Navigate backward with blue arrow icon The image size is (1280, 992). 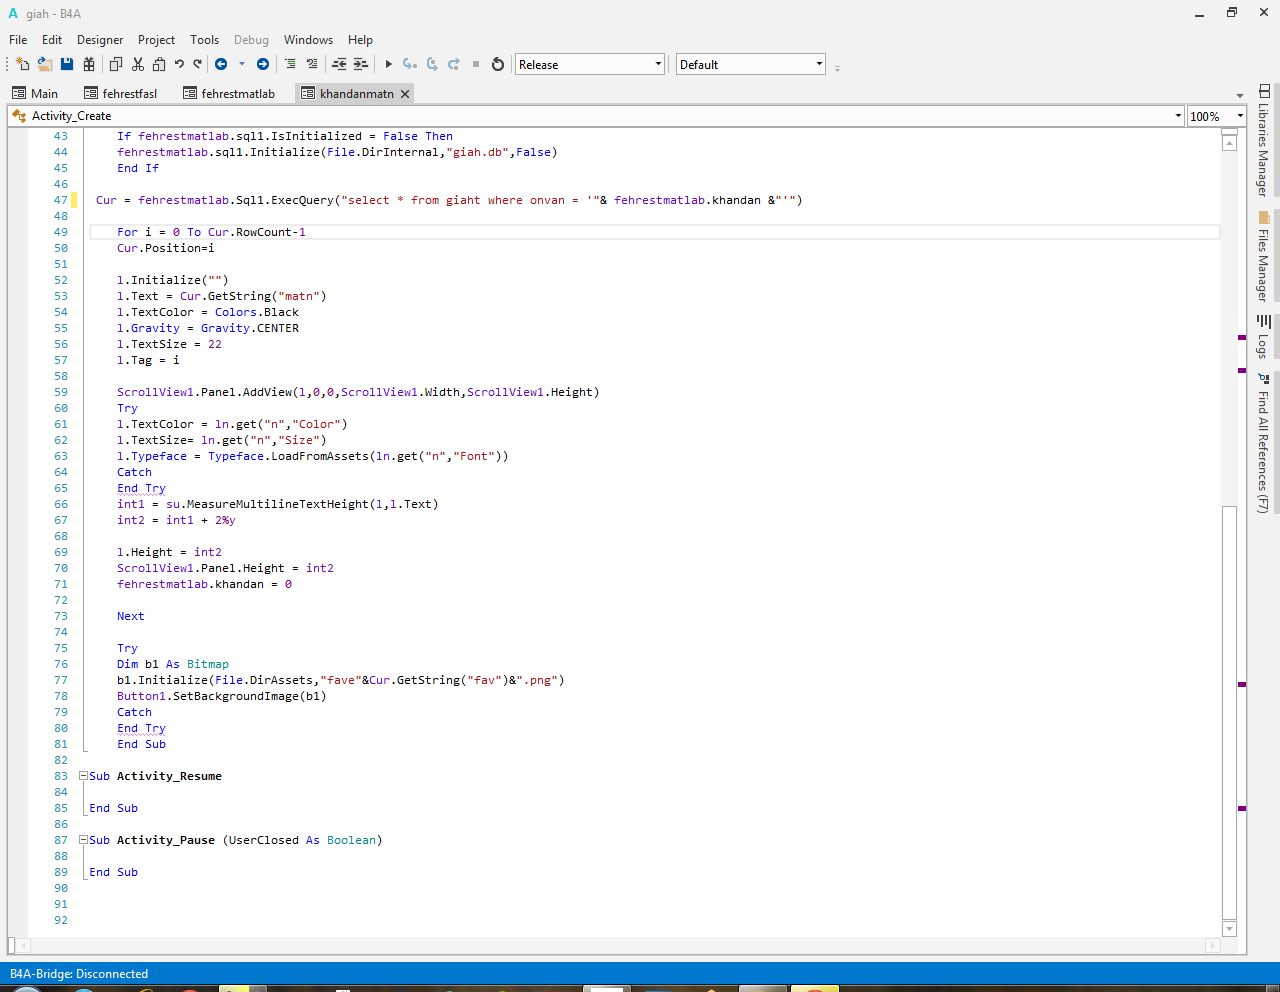pyautogui.click(x=221, y=64)
